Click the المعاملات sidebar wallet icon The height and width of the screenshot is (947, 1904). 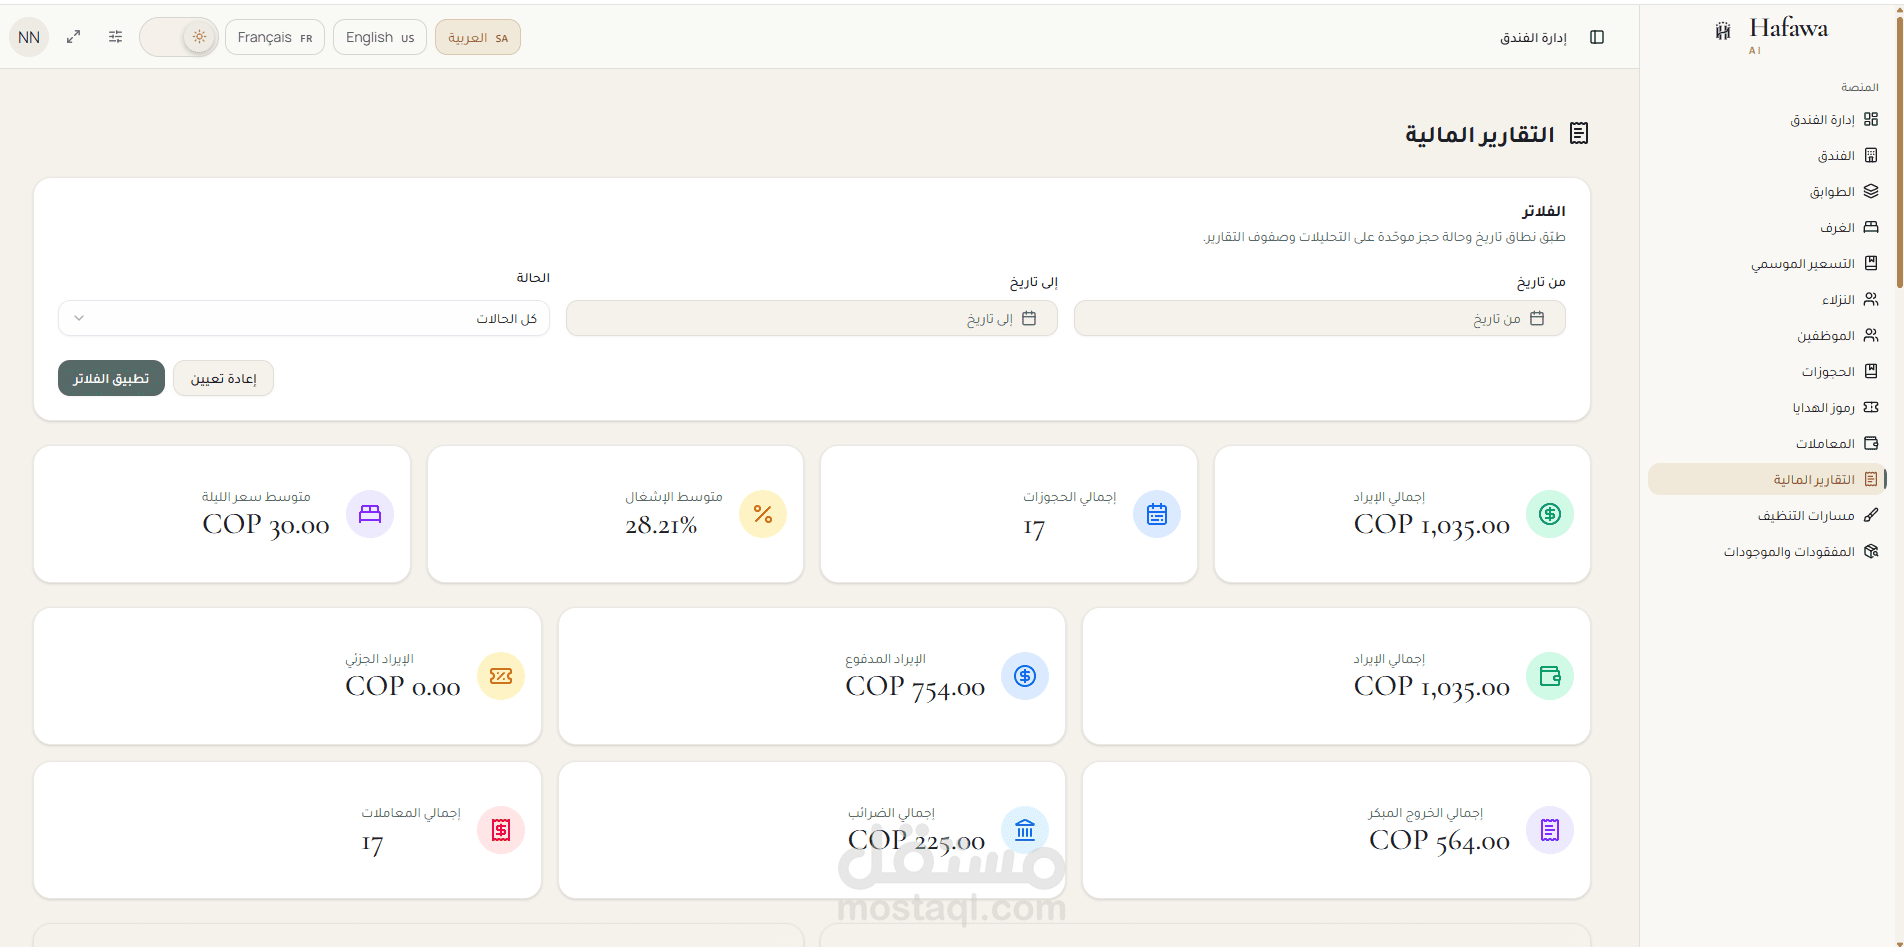(1871, 443)
